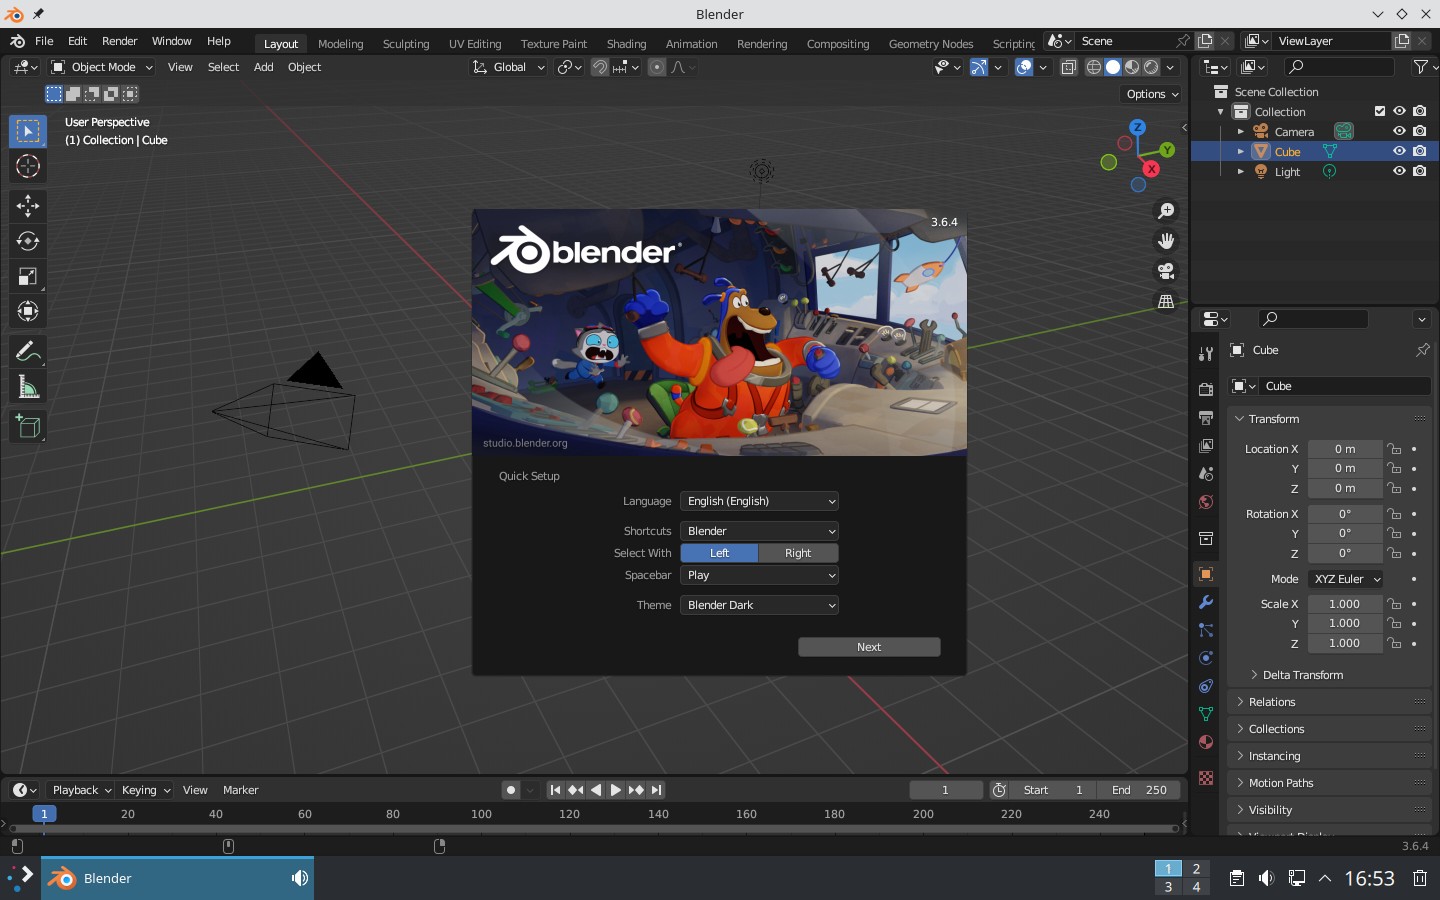Click the Next button
Screen dimensions: 1440x900
click(x=869, y=647)
